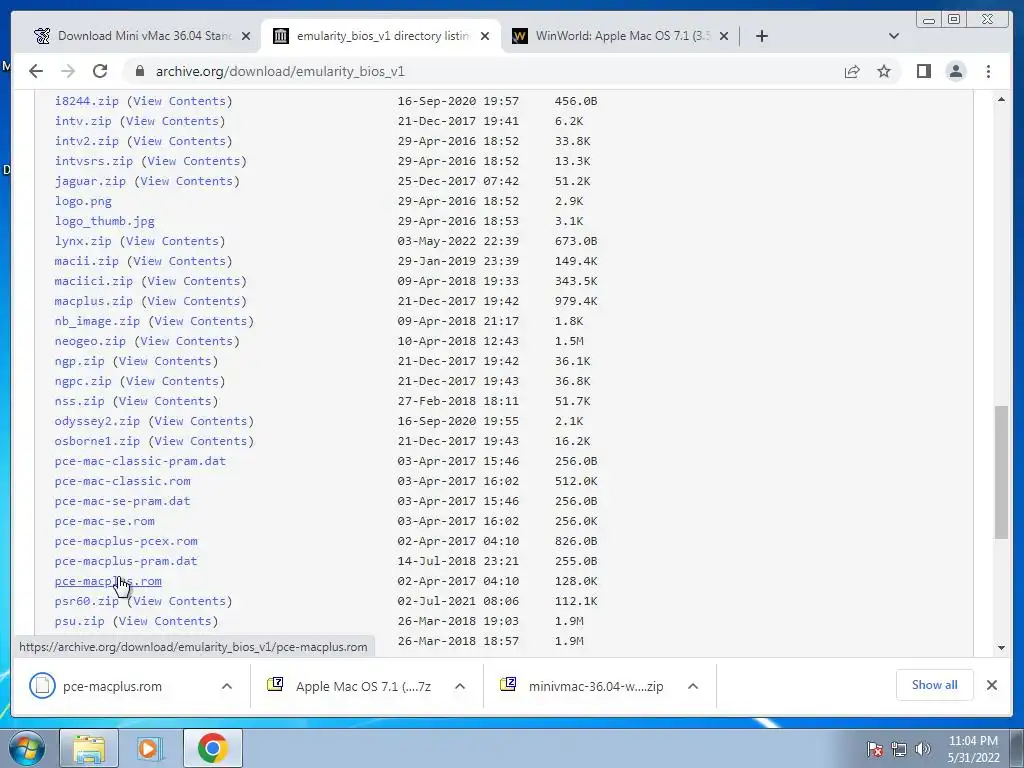Open pce-mac-se-pram.dat link
Viewport: 1024px width, 768px height.
coord(123,502)
